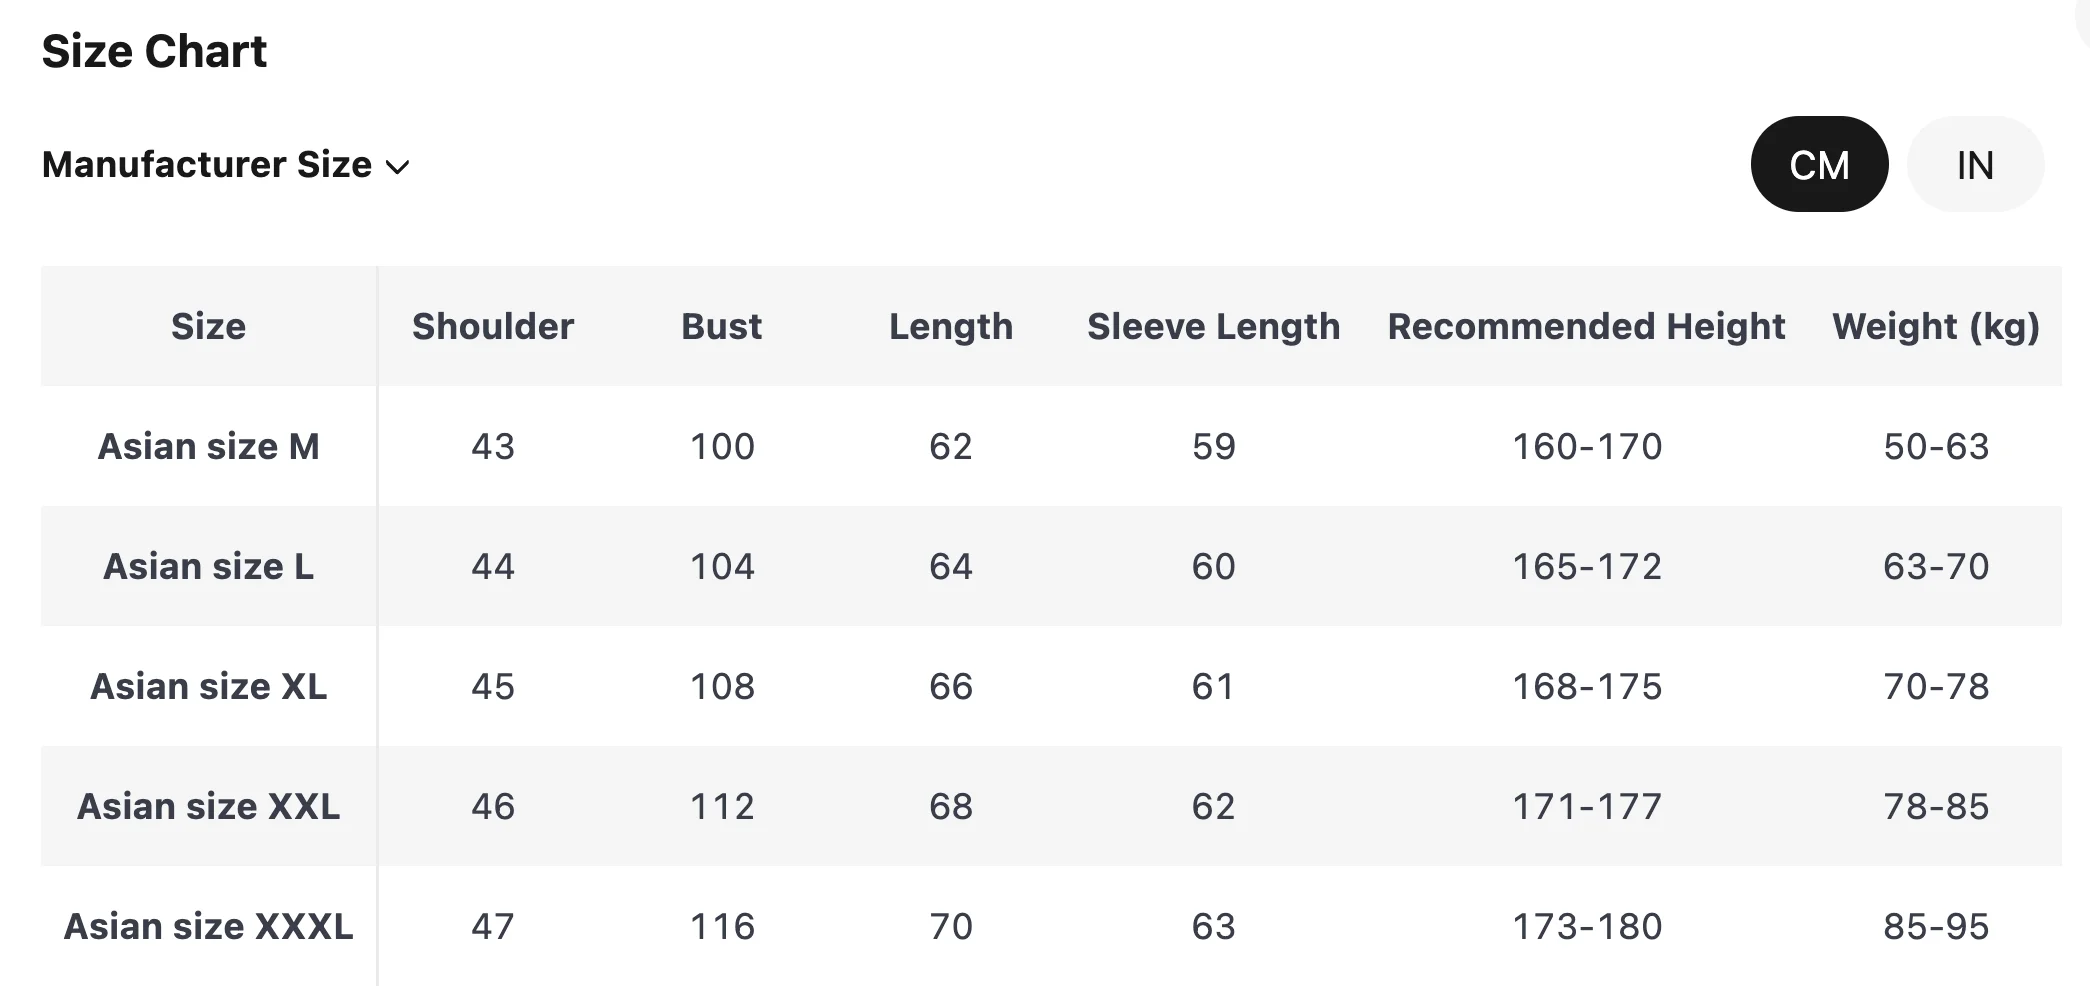This screenshot has width=2090, height=986.
Task: Click the bust value 108
Action: click(721, 687)
